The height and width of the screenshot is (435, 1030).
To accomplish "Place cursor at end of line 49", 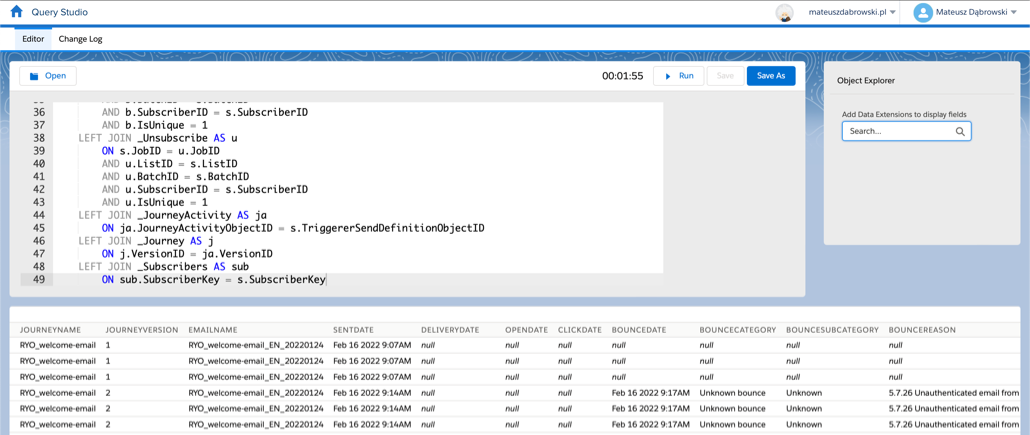I will (327, 280).
